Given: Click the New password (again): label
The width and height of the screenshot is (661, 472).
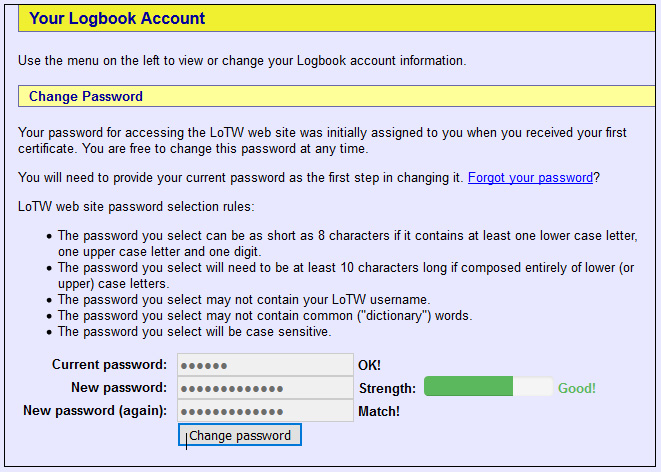Looking at the screenshot, I should pyautogui.click(x=94, y=411).
